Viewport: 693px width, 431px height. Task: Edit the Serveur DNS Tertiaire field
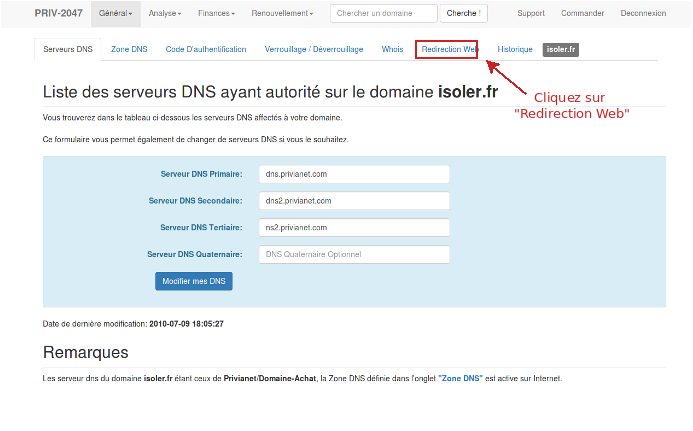(354, 228)
